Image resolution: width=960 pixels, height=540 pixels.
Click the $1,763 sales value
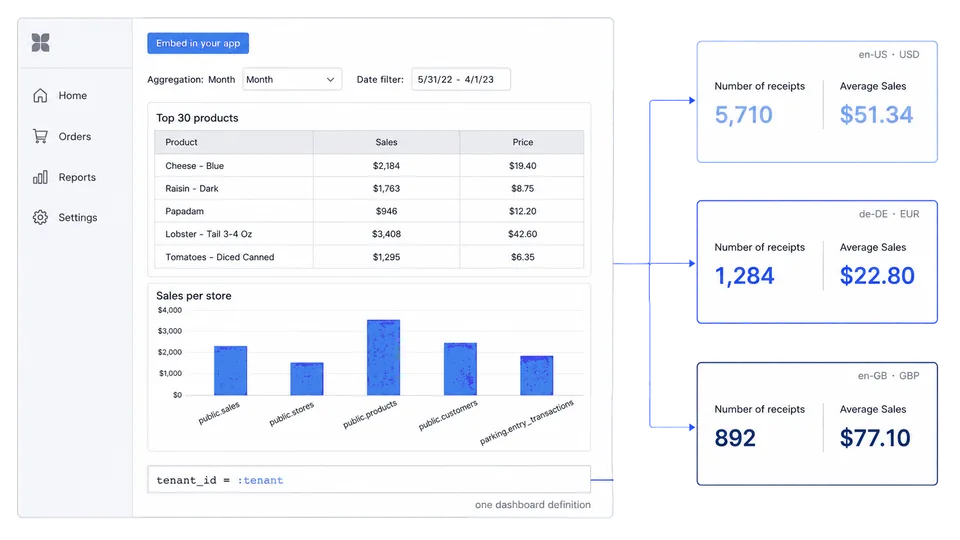click(386, 189)
